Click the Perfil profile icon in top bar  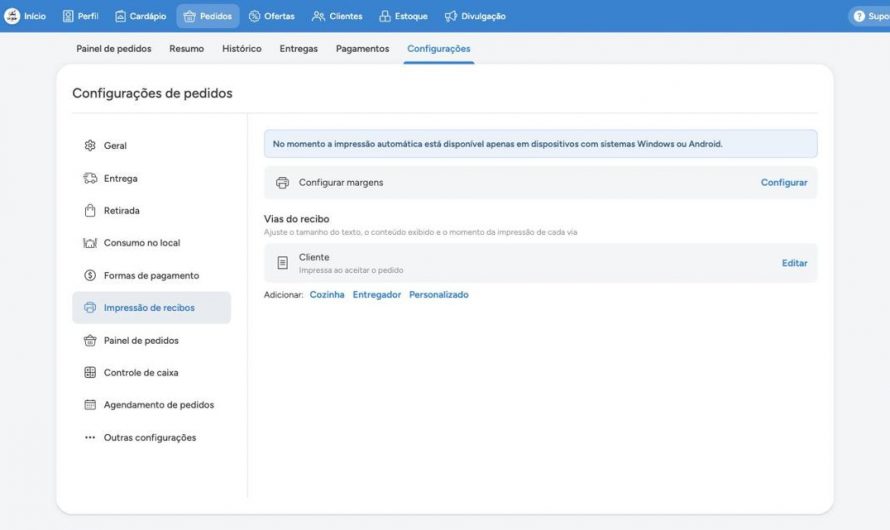click(x=68, y=16)
